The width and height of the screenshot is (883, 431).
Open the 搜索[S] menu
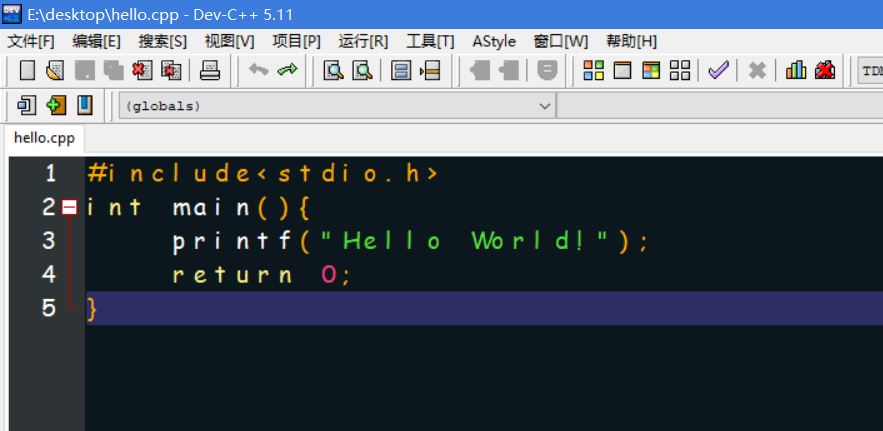[163, 41]
